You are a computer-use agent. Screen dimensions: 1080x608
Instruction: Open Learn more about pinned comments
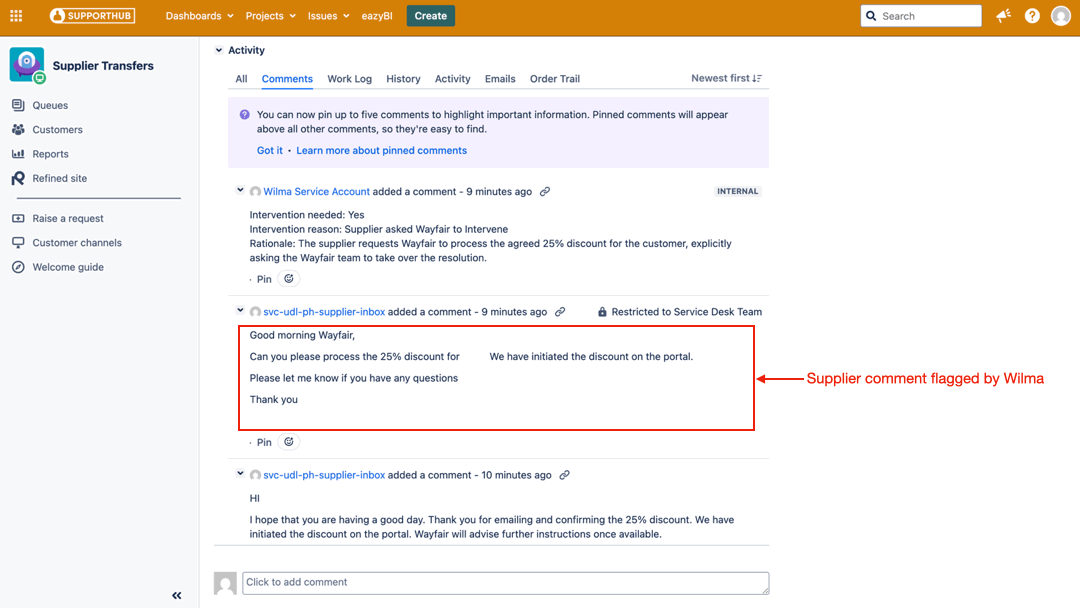tap(381, 149)
